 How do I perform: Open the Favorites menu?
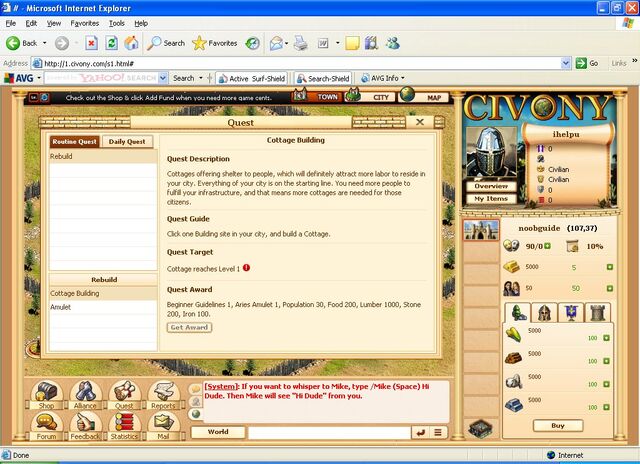point(84,23)
